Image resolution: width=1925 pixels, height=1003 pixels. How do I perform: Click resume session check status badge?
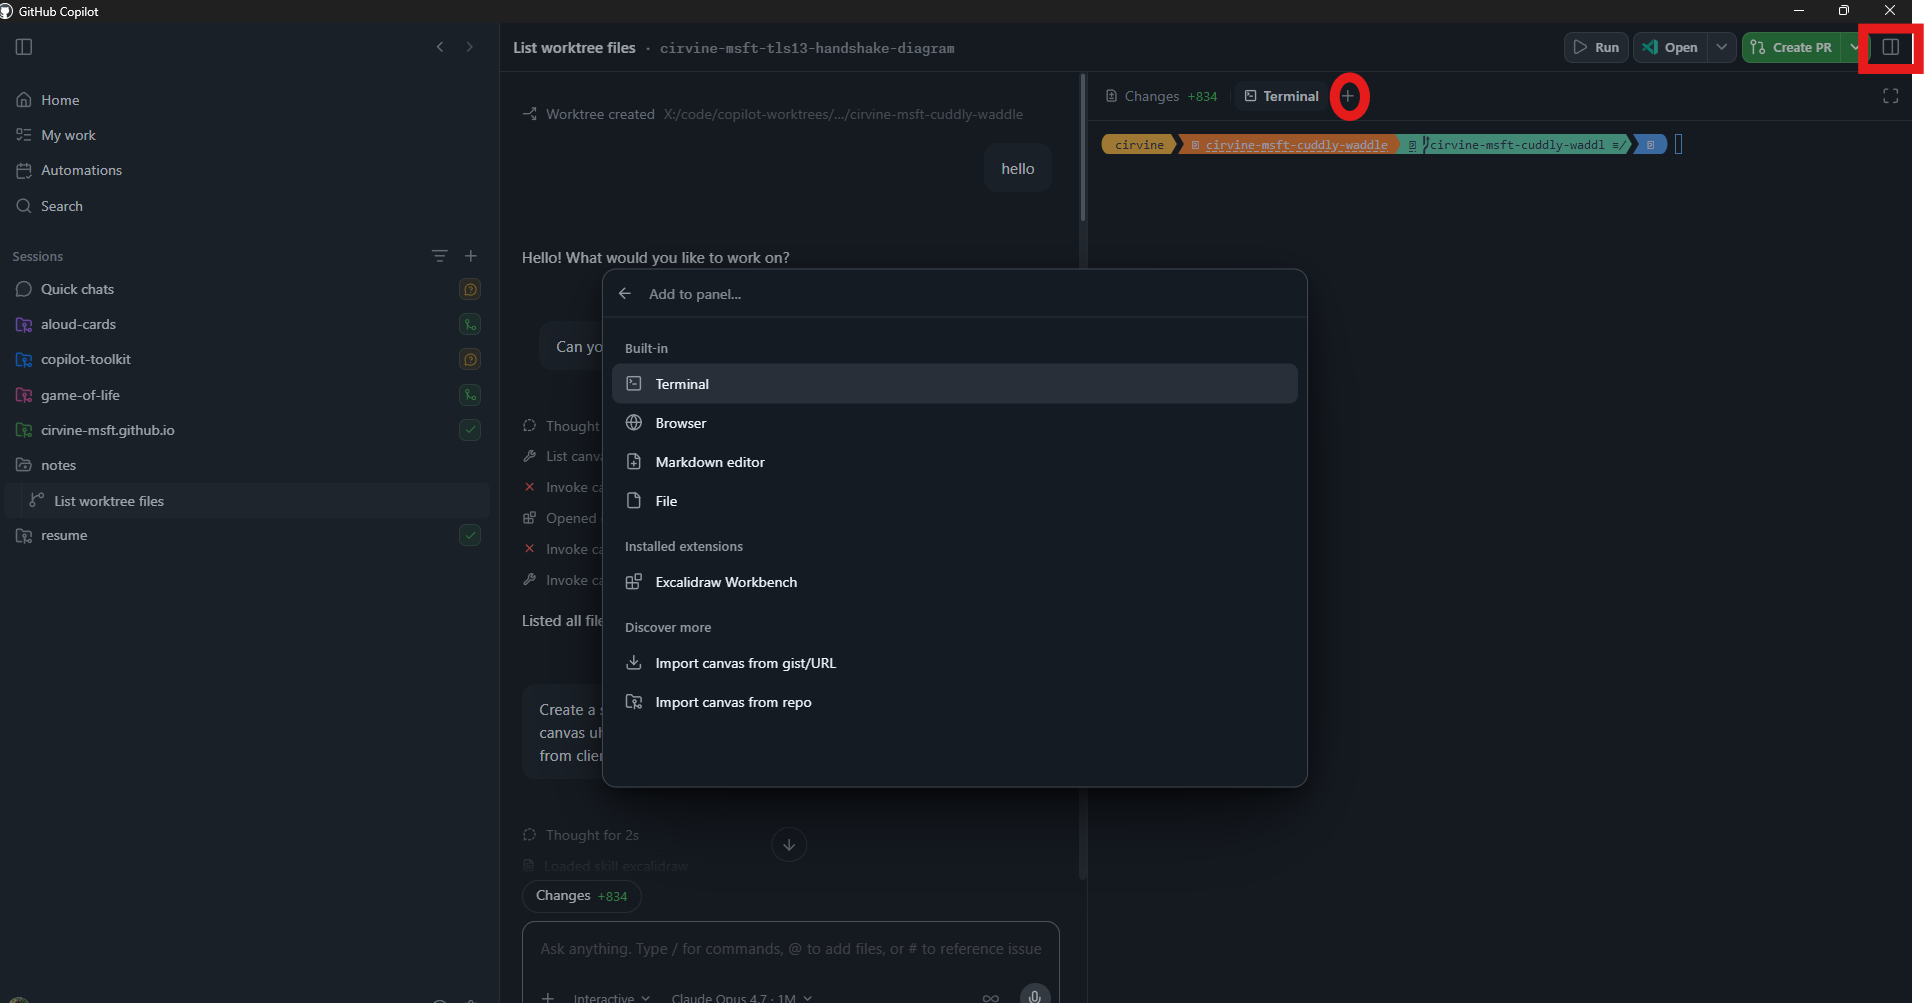point(470,535)
